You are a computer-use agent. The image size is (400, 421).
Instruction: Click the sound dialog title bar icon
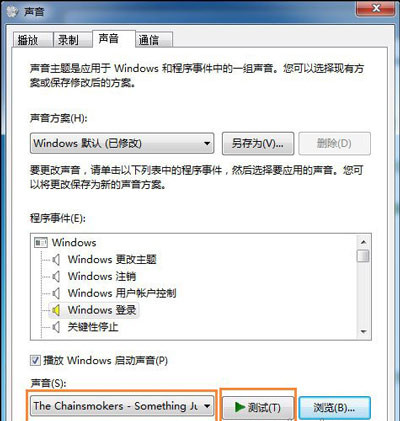[x=13, y=12]
